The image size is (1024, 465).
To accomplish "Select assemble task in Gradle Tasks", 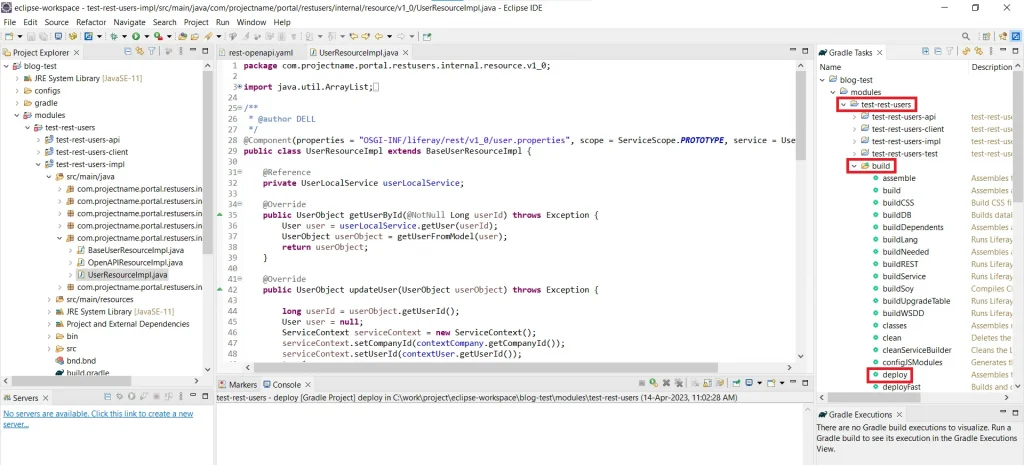I will pyautogui.click(x=899, y=178).
